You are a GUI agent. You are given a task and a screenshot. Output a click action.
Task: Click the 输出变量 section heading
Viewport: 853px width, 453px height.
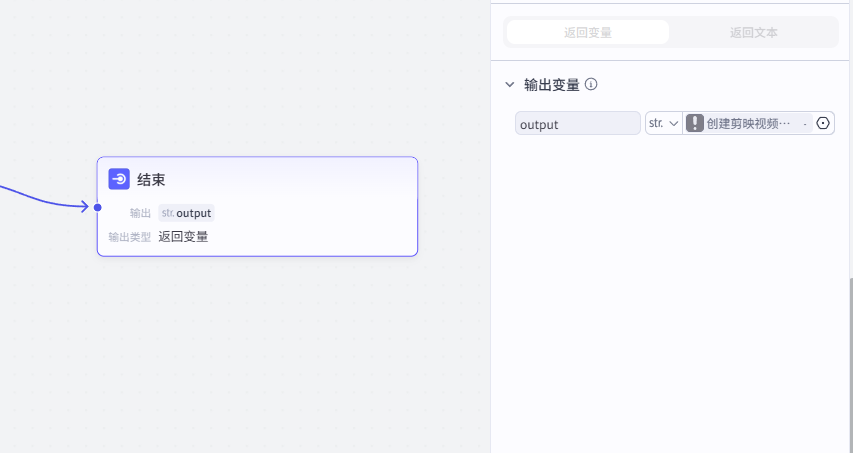pyautogui.click(x=551, y=85)
